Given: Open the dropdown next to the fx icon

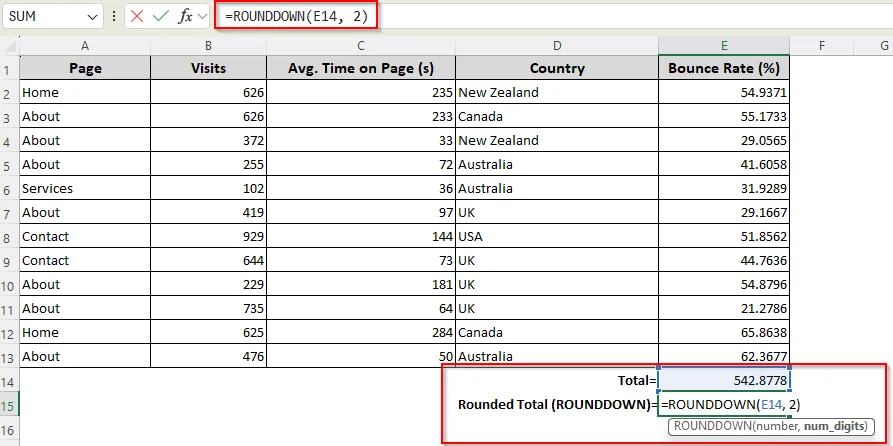Looking at the screenshot, I should coord(203,17).
